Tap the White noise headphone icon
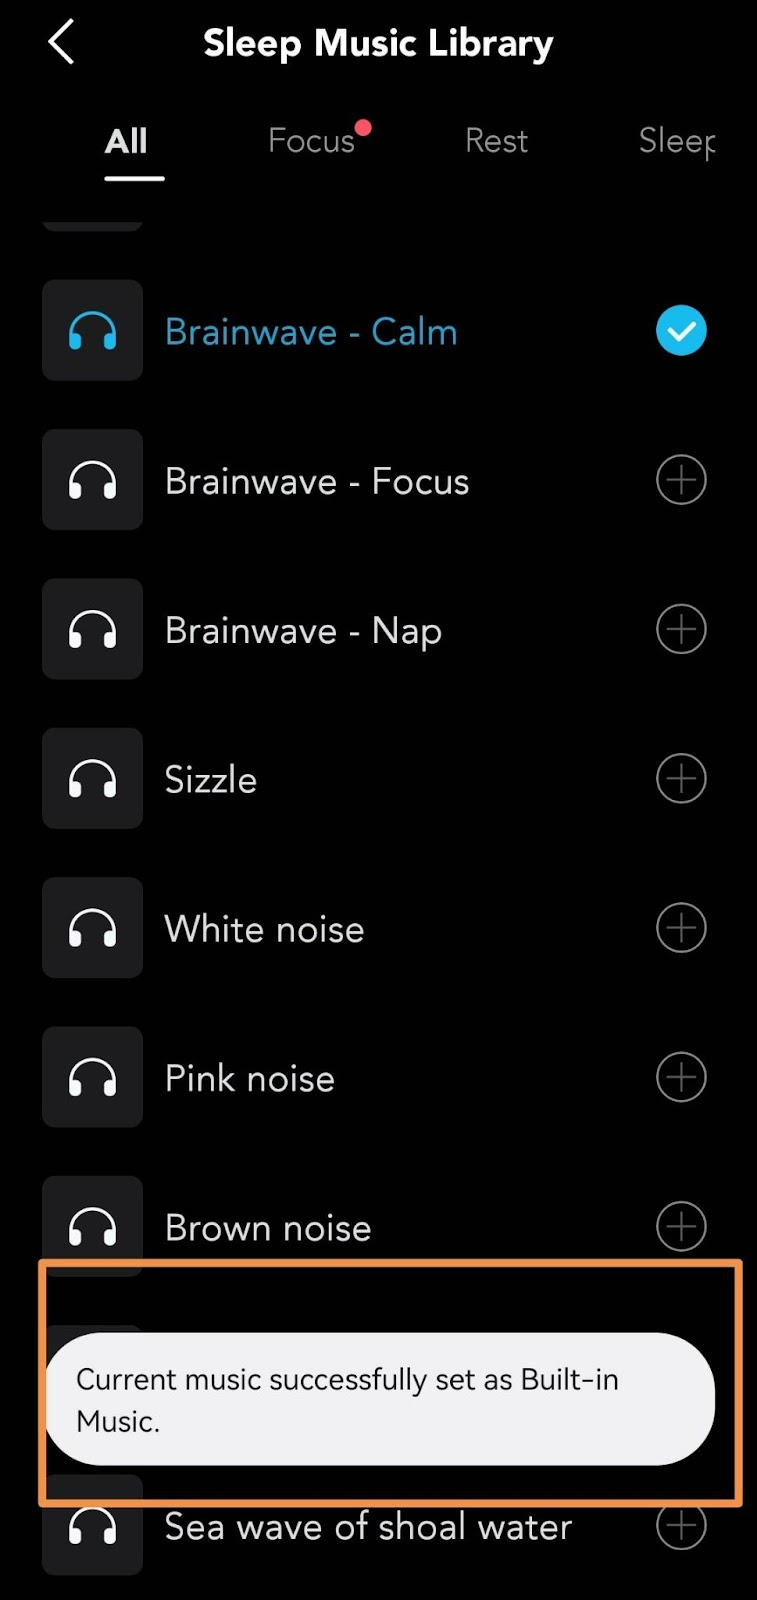The height and width of the screenshot is (1600, 757). pyautogui.click(x=92, y=928)
